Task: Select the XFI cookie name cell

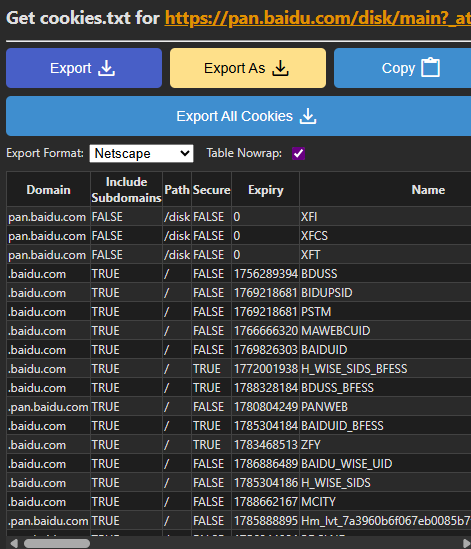Action: click(385, 217)
